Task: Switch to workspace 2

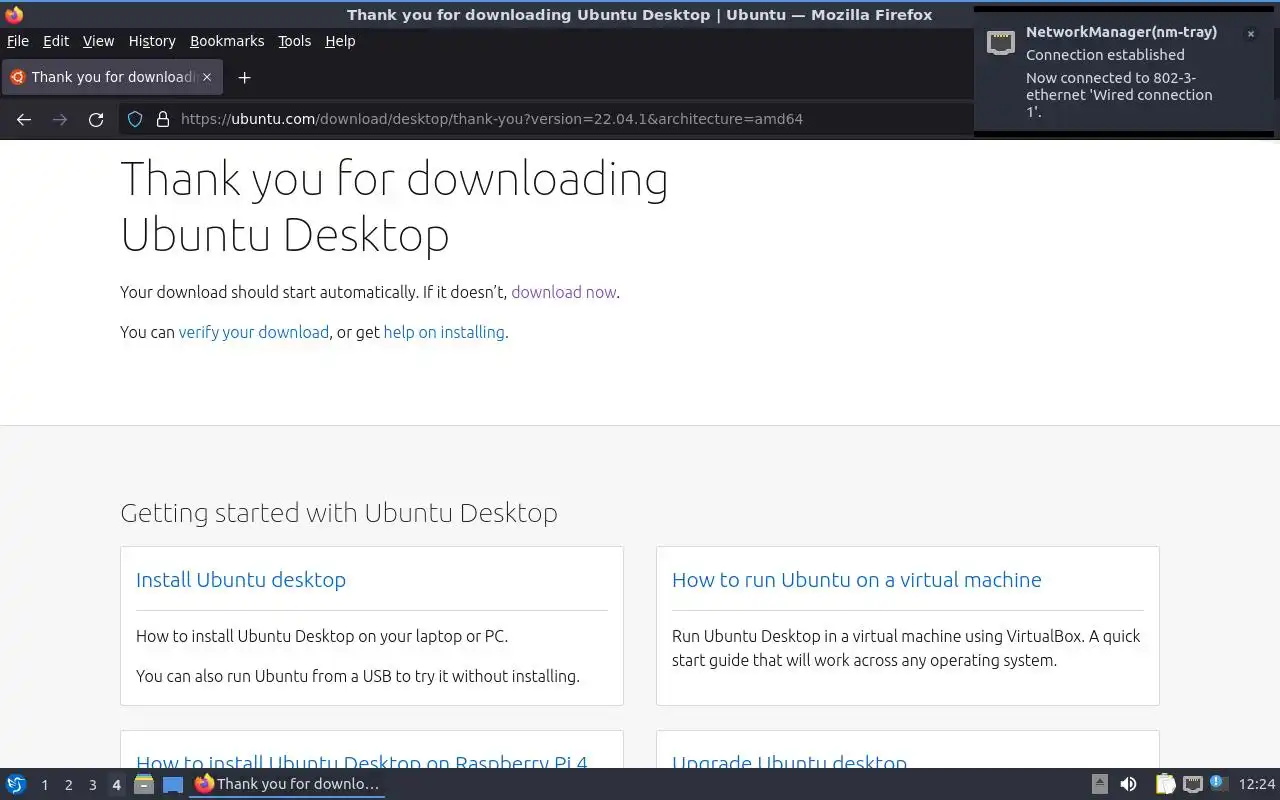Action: tap(68, 785)
